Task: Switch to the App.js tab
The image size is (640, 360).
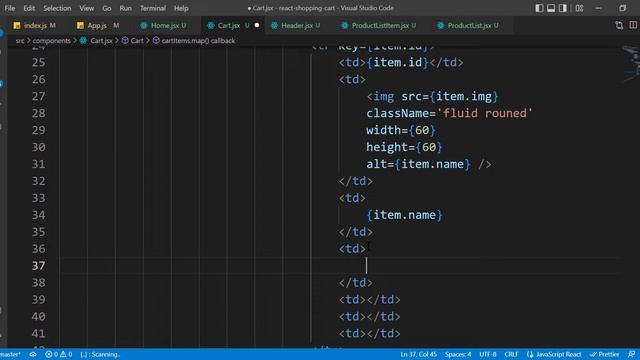Action: [98, 25]
